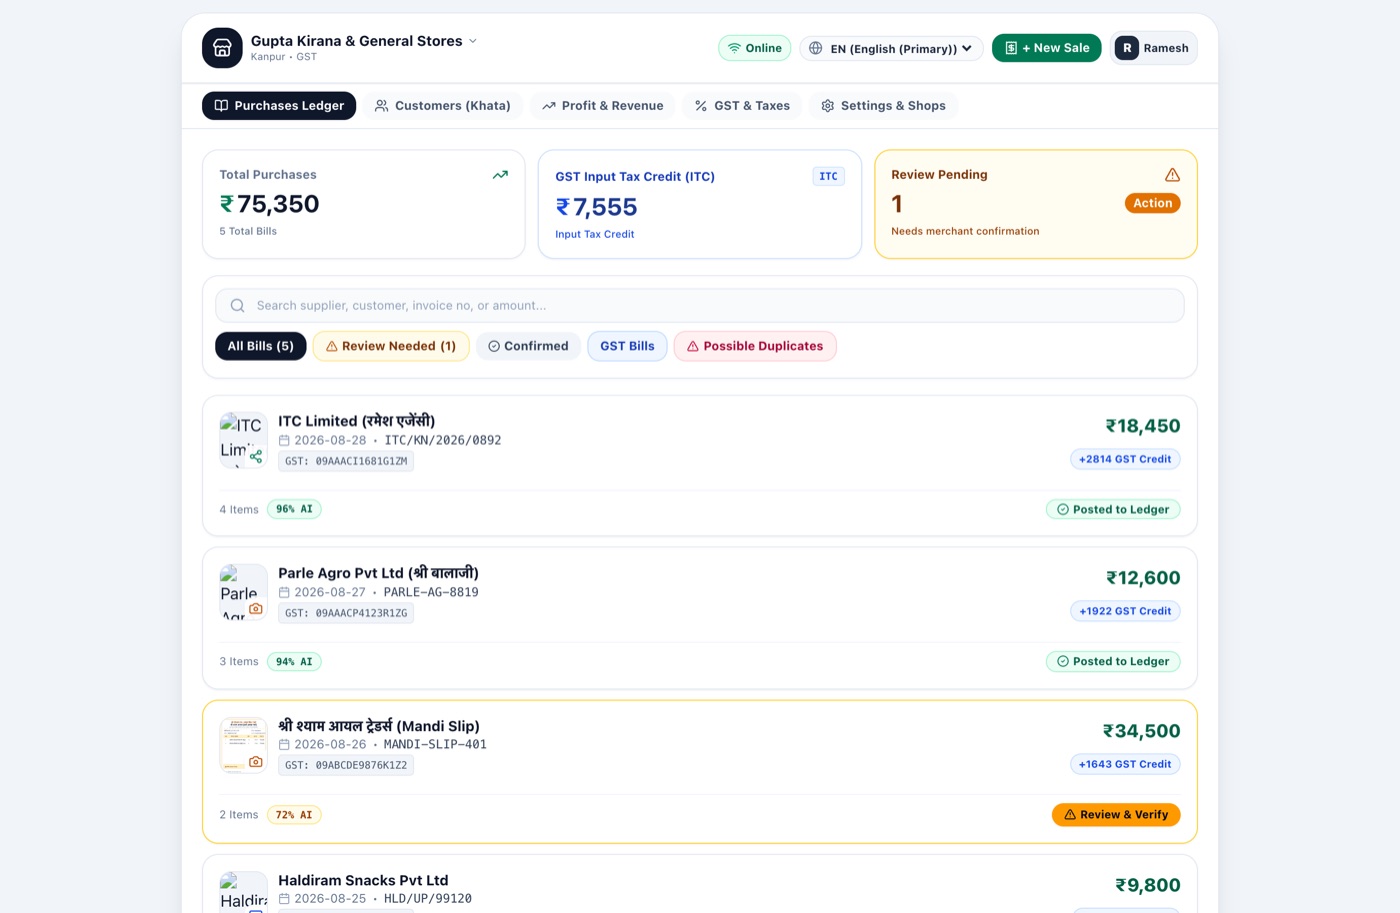Filter by All Bills (5)
The width and height of the screenshot is (1400, 913).
(261, 346)
